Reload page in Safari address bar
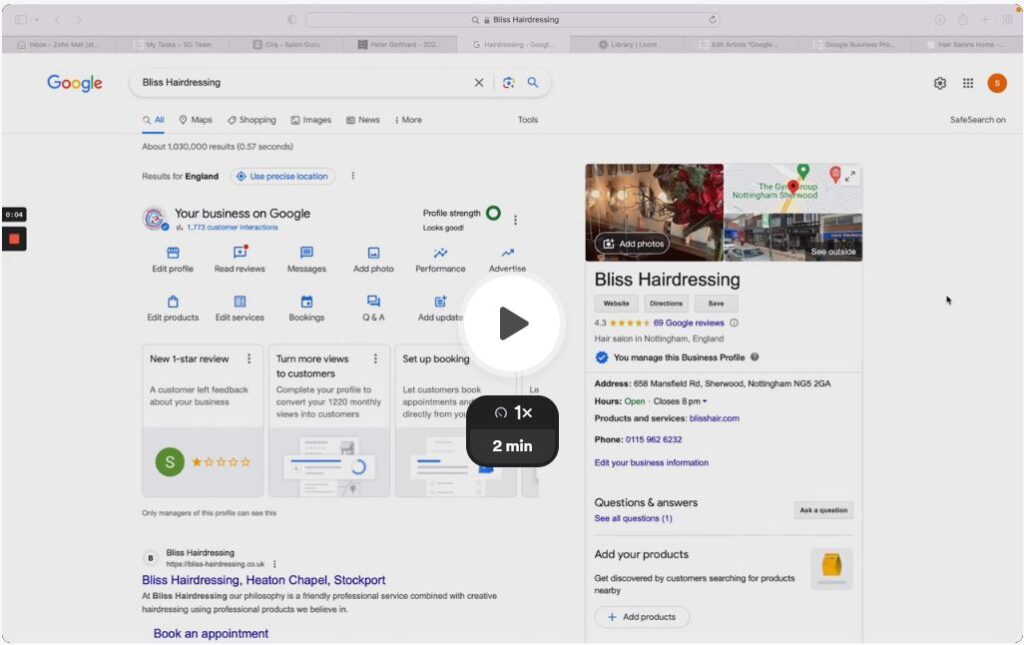The width and height of the screenshot is (1024, 645). pyautogui.click(x=712, y=20)
